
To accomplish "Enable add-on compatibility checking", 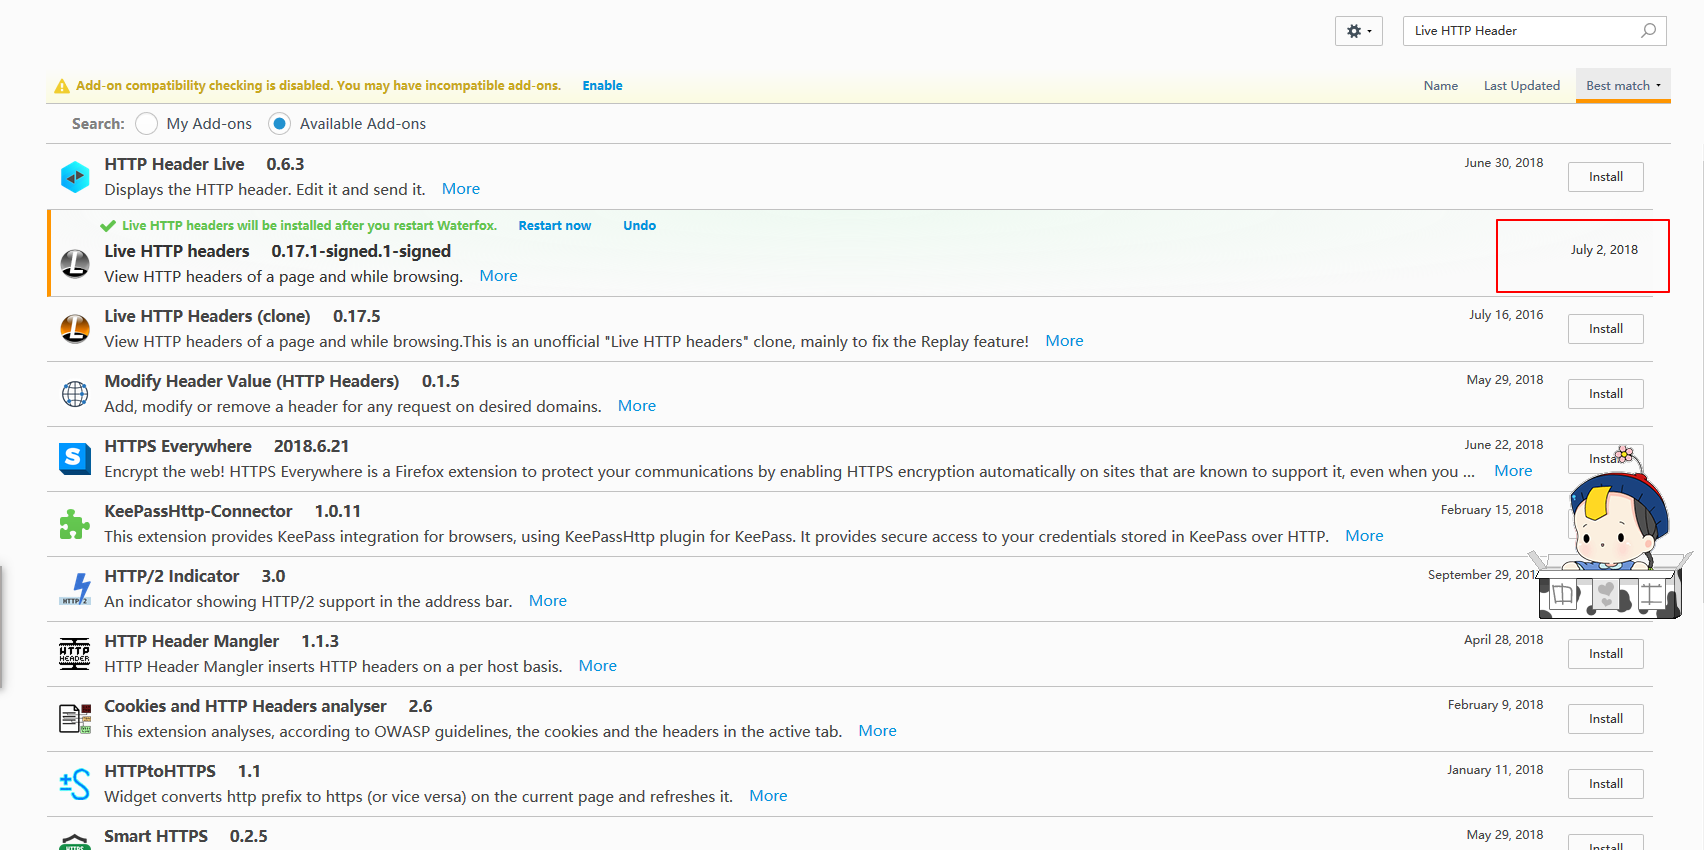I will coord(602,86).
